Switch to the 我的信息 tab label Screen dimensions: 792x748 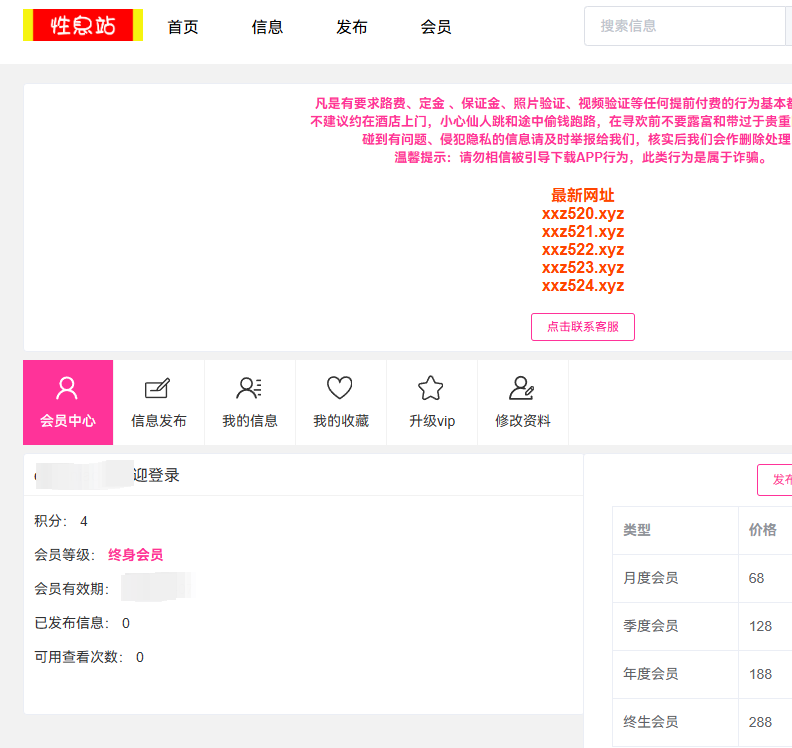[x=250, y=421]
